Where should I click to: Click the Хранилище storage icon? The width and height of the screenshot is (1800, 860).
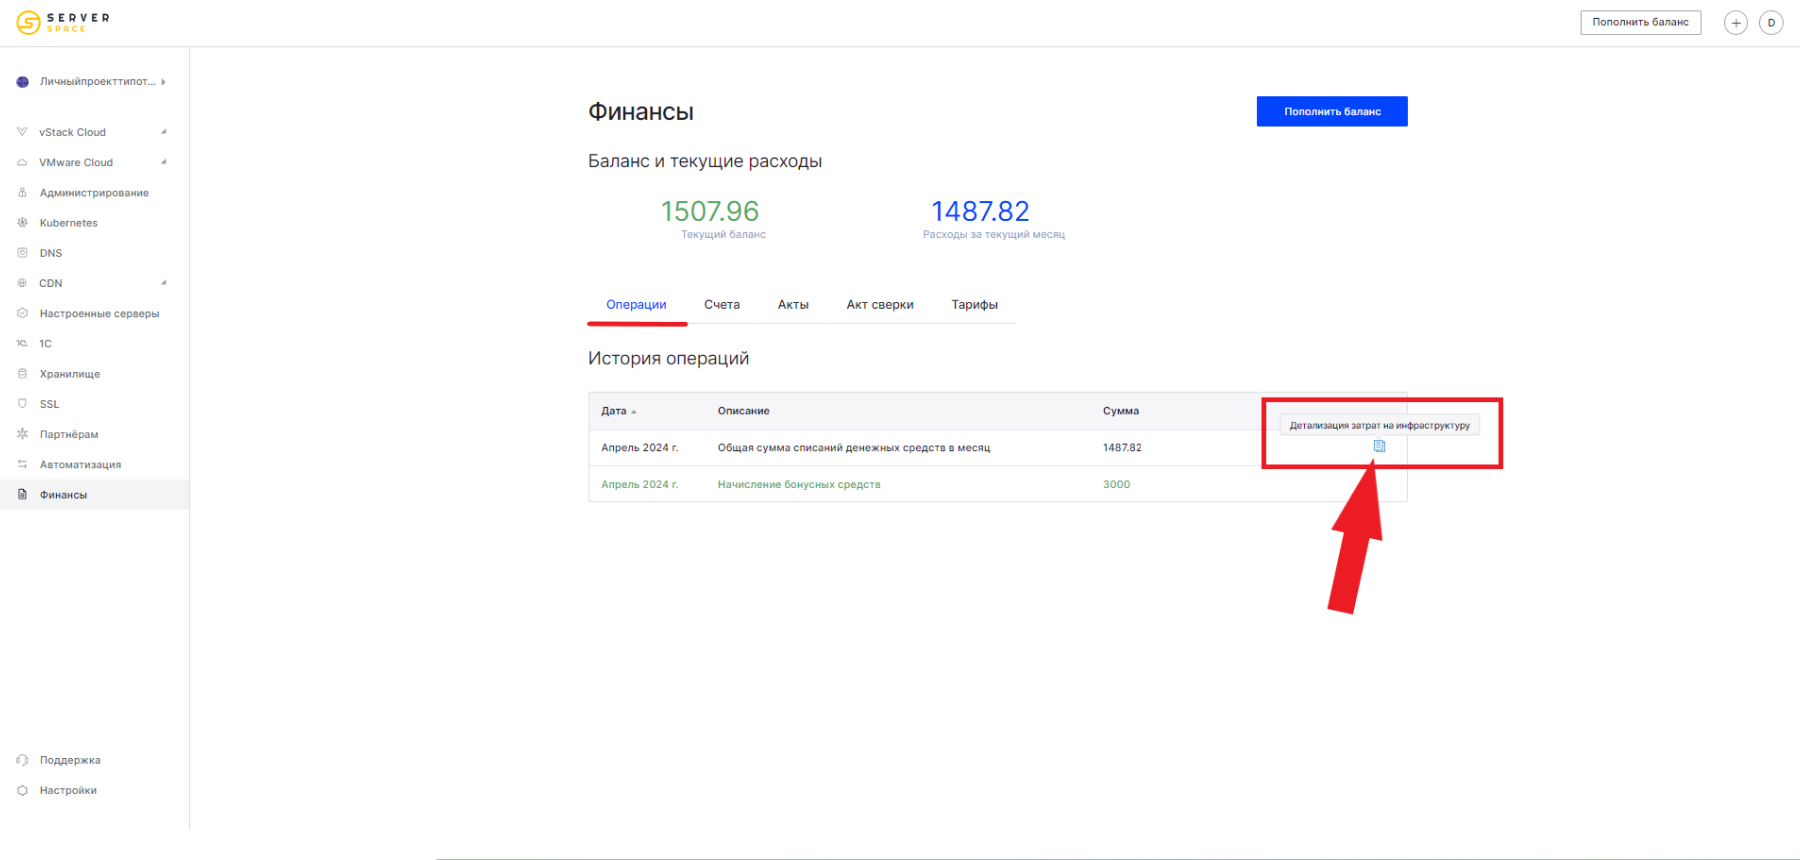click(x=22, y=374)
